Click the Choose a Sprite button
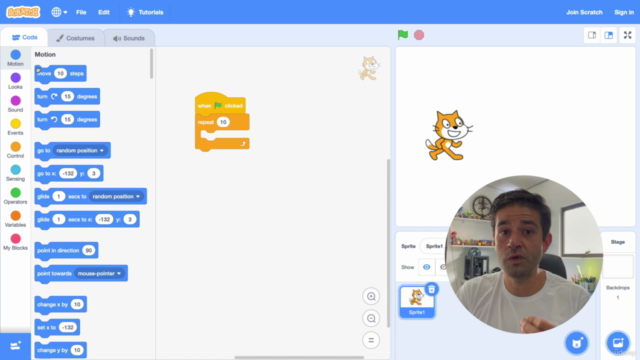The height and width of the screenshot is (360, 640). pyautogui.click(x=576, y=343)
